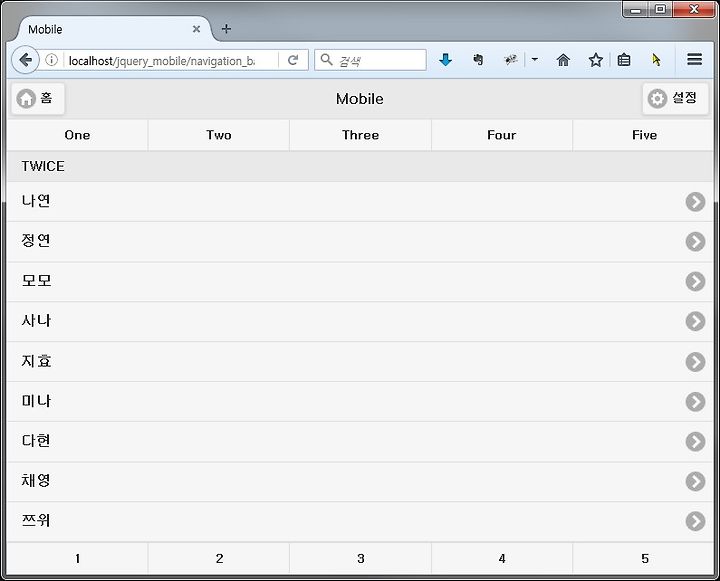Select navbar tab Two
The image size is (720, 581).
219,135
